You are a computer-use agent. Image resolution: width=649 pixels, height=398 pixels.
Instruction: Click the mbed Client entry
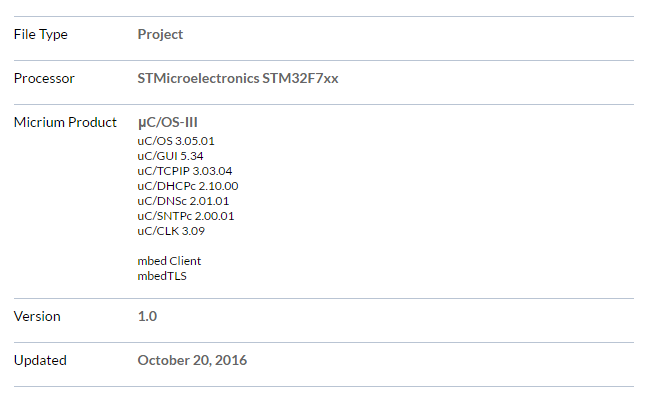[x=169, y=261]
